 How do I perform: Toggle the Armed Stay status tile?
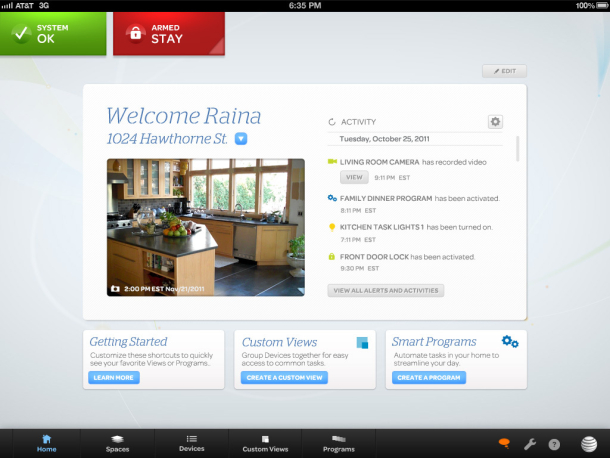169,34
